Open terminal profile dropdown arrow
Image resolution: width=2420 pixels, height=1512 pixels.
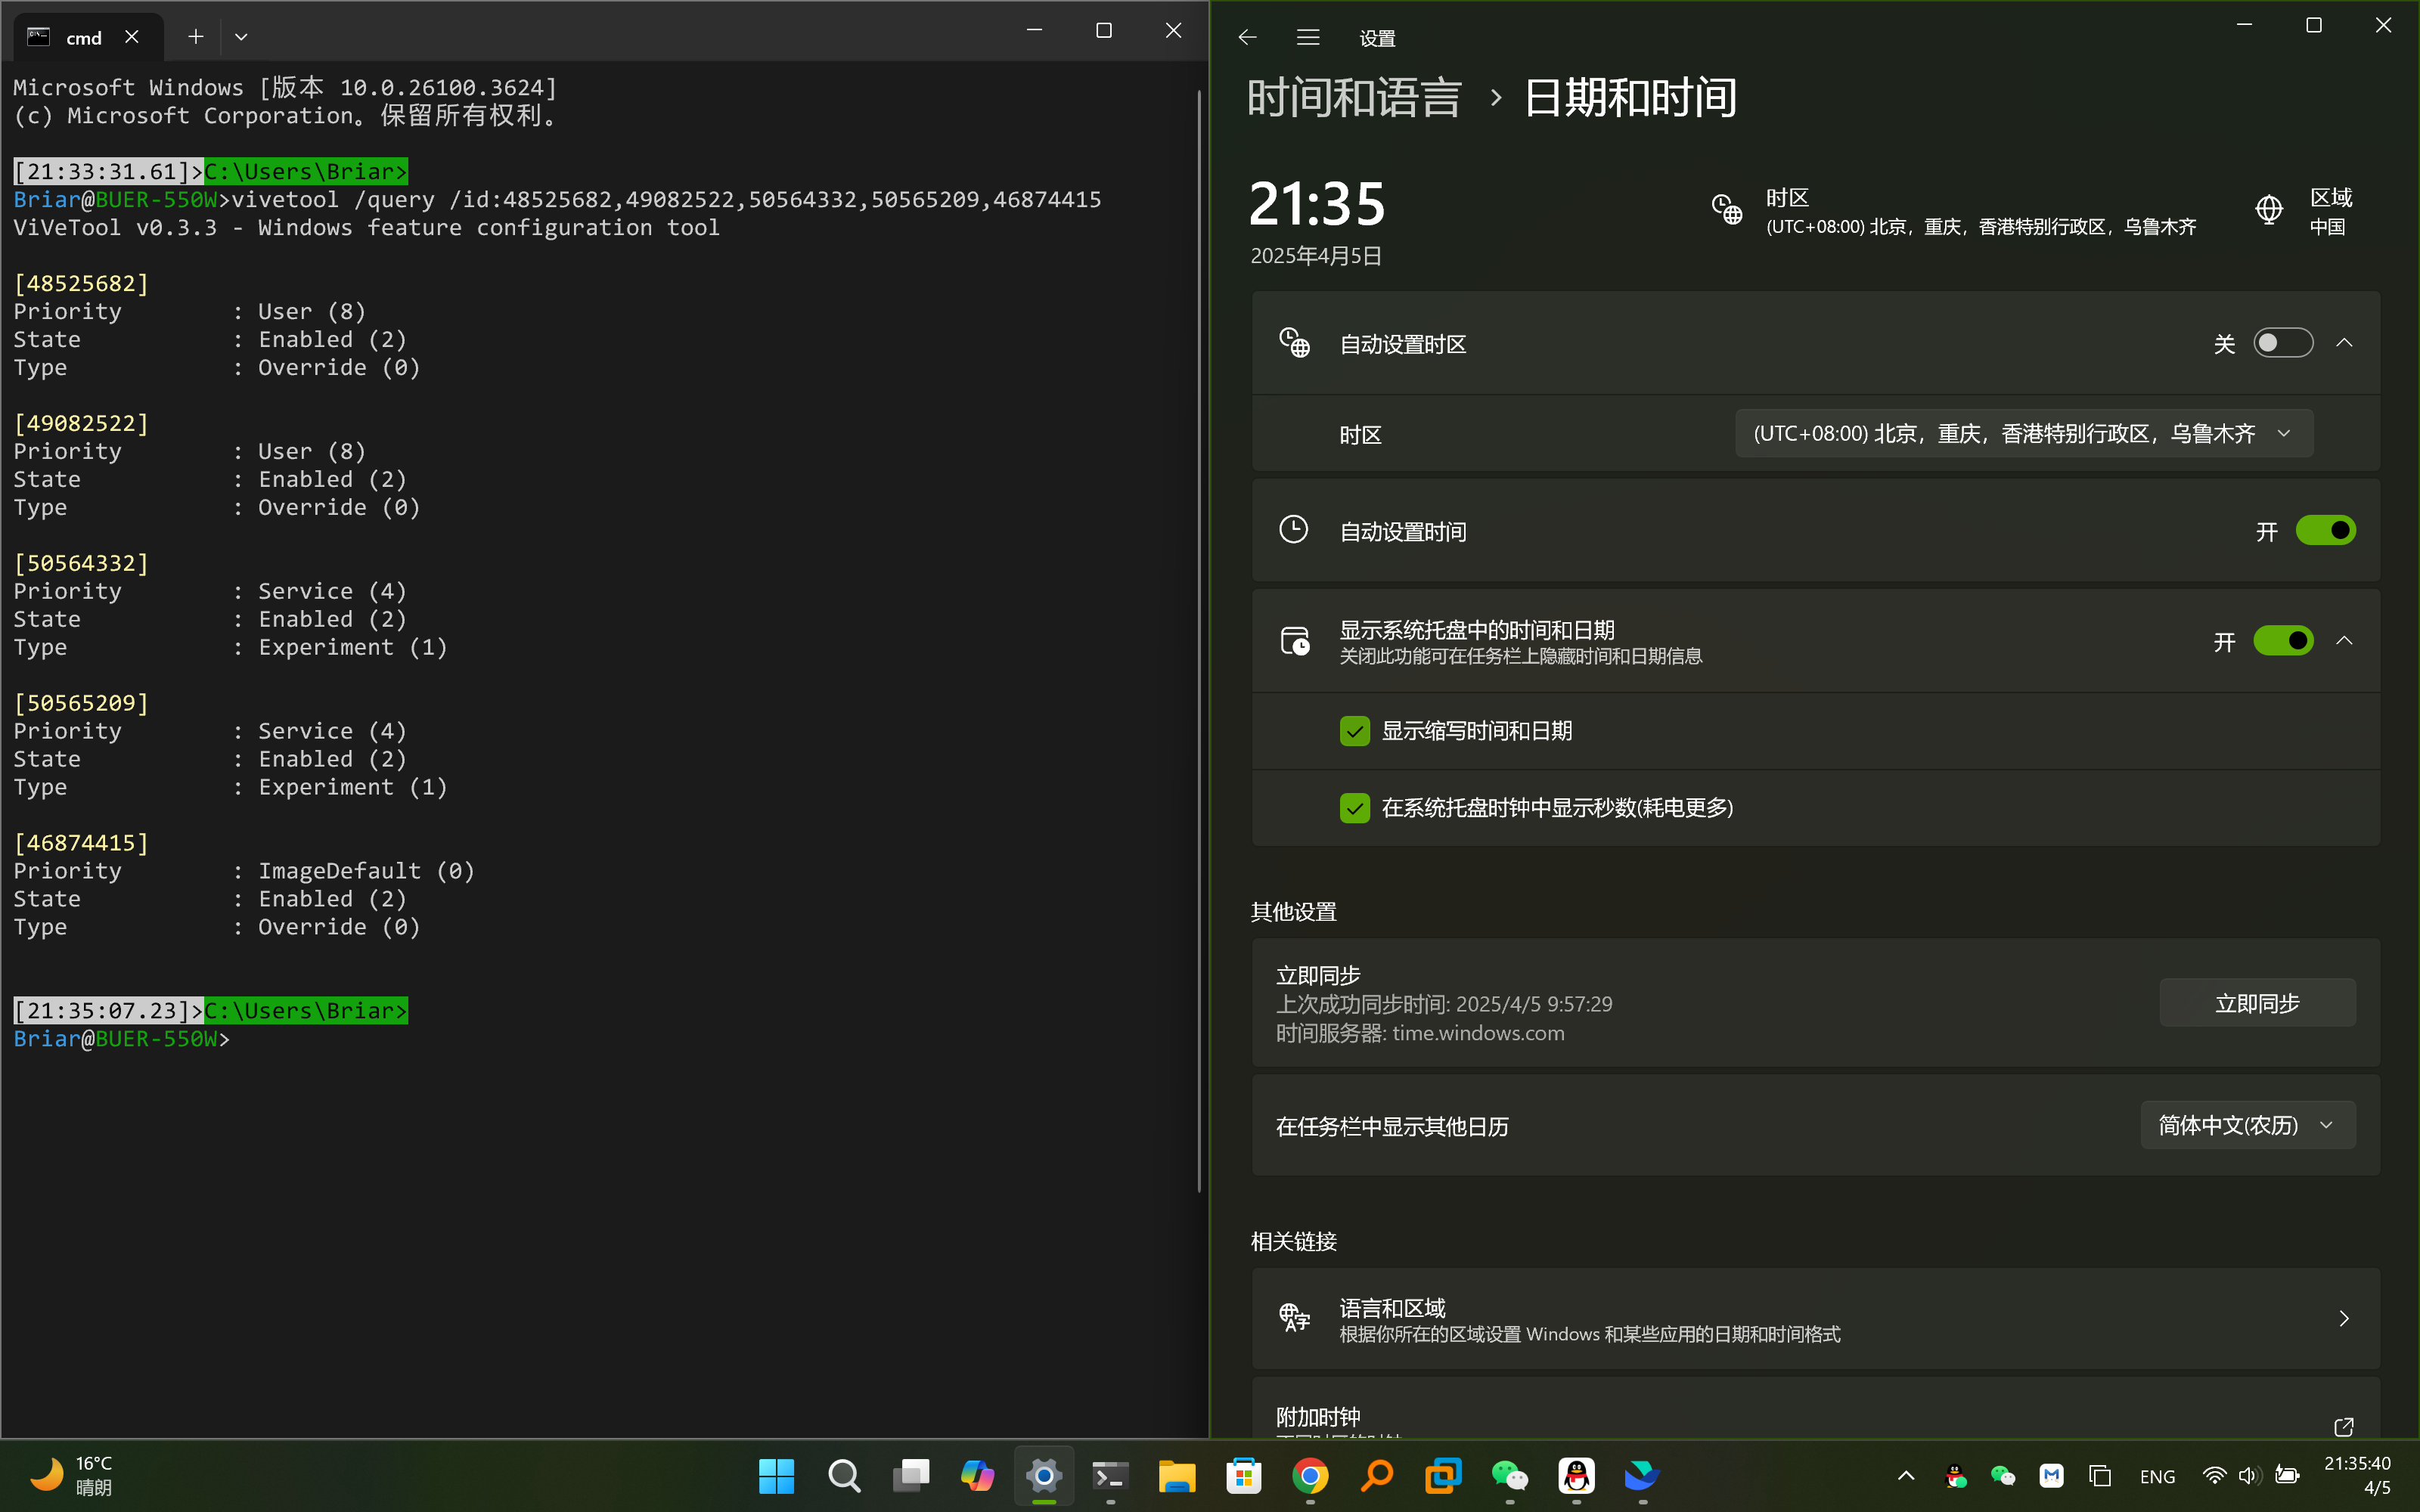coord(241,37)
